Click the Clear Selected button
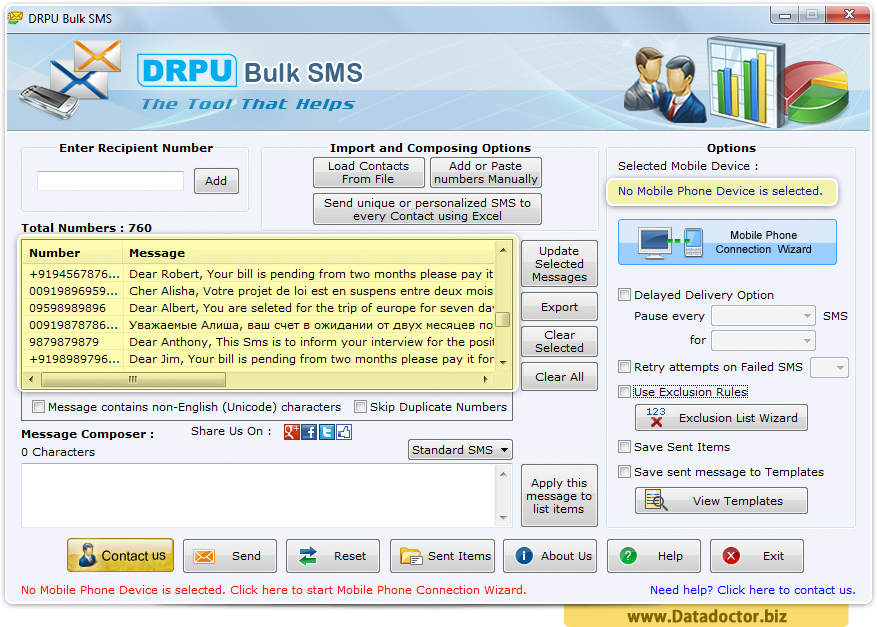This screenshot has height=627, width=877. [559, 341]
